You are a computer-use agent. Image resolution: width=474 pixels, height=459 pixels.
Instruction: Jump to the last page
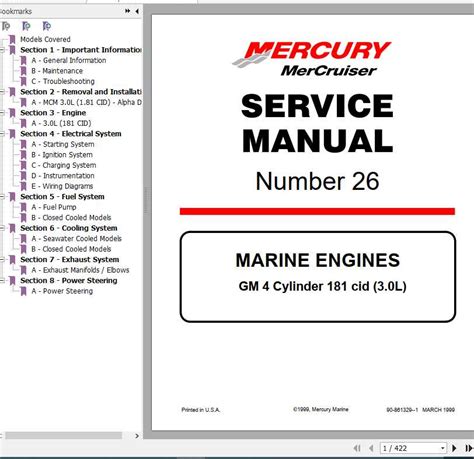point(469,448)
